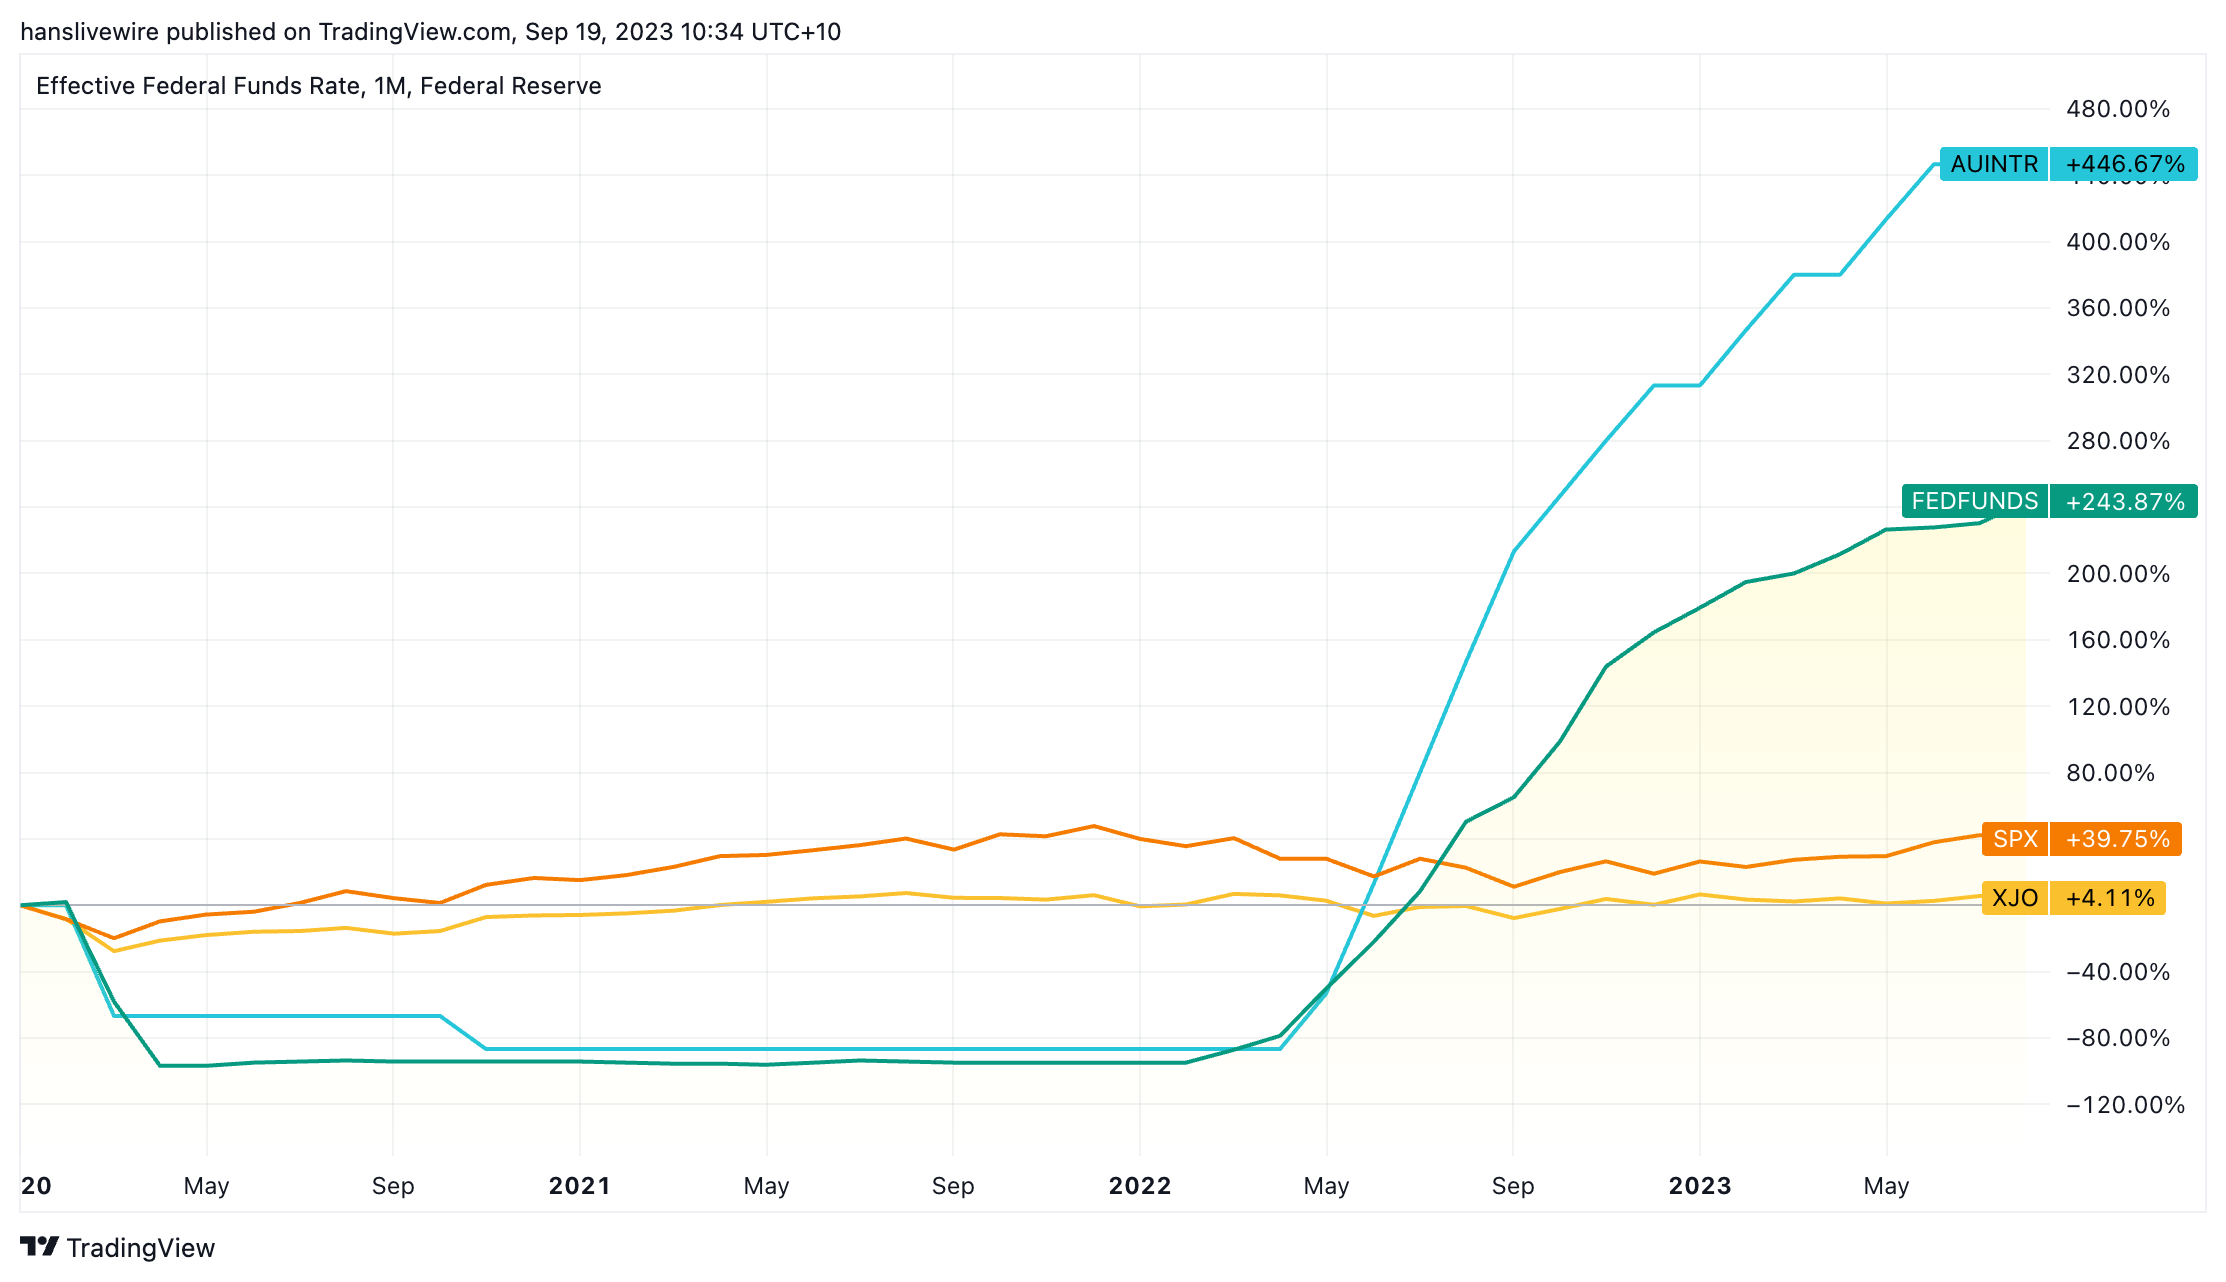This screenshot has height=1282, width=2226.
Task: Select the orange SPX series label
Action: [x=2014, y=839]
